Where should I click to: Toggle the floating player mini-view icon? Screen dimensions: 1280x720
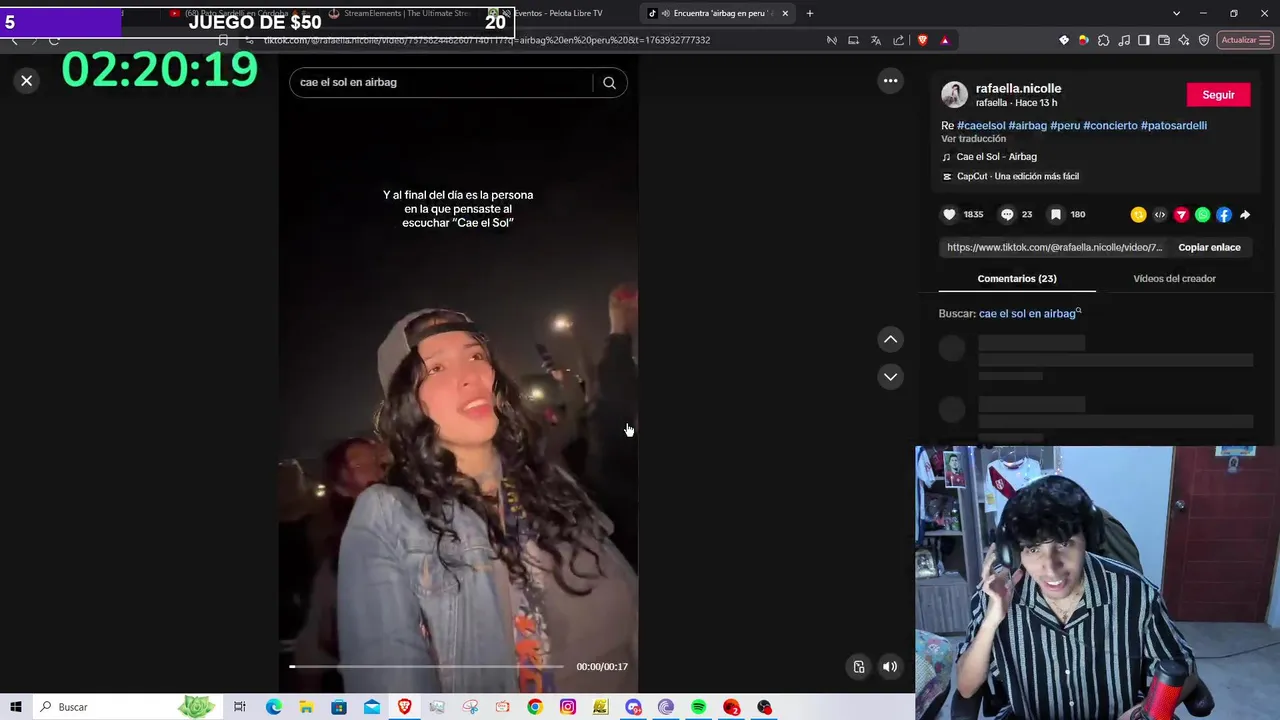coord(859,667)
